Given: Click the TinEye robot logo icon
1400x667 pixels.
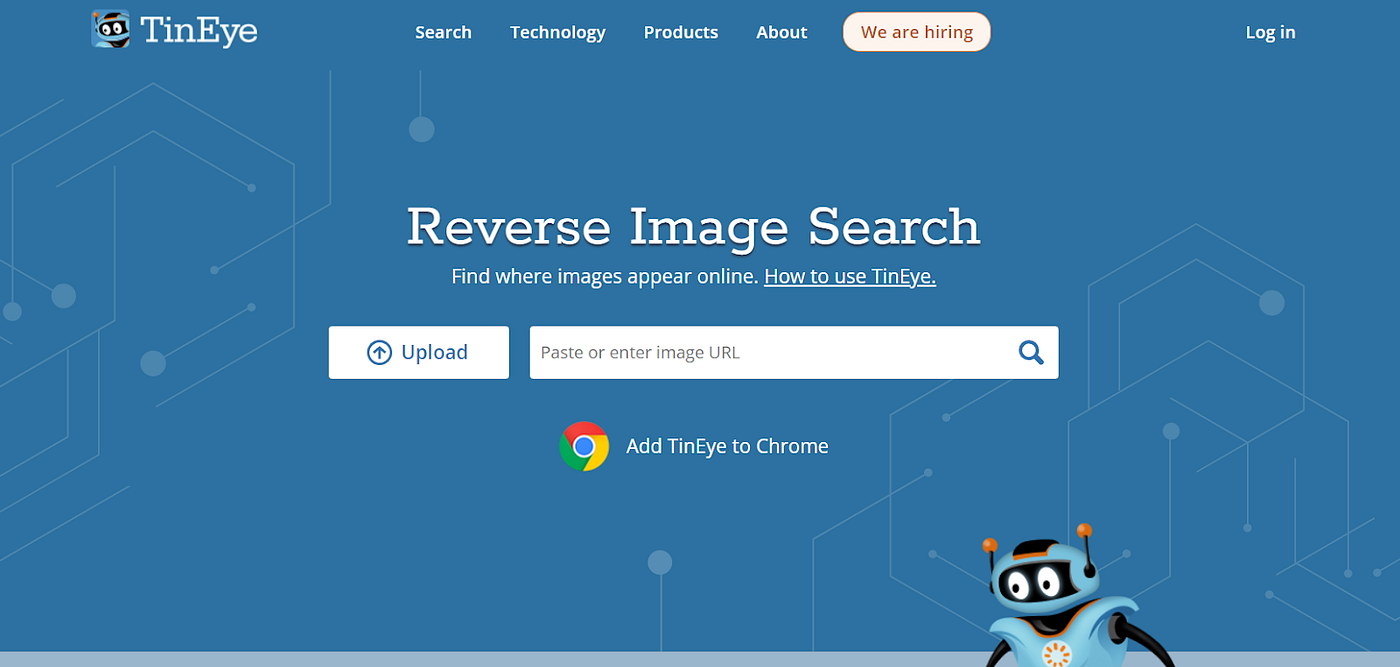Looking at the screenshot, I should [x=110, y=30].
